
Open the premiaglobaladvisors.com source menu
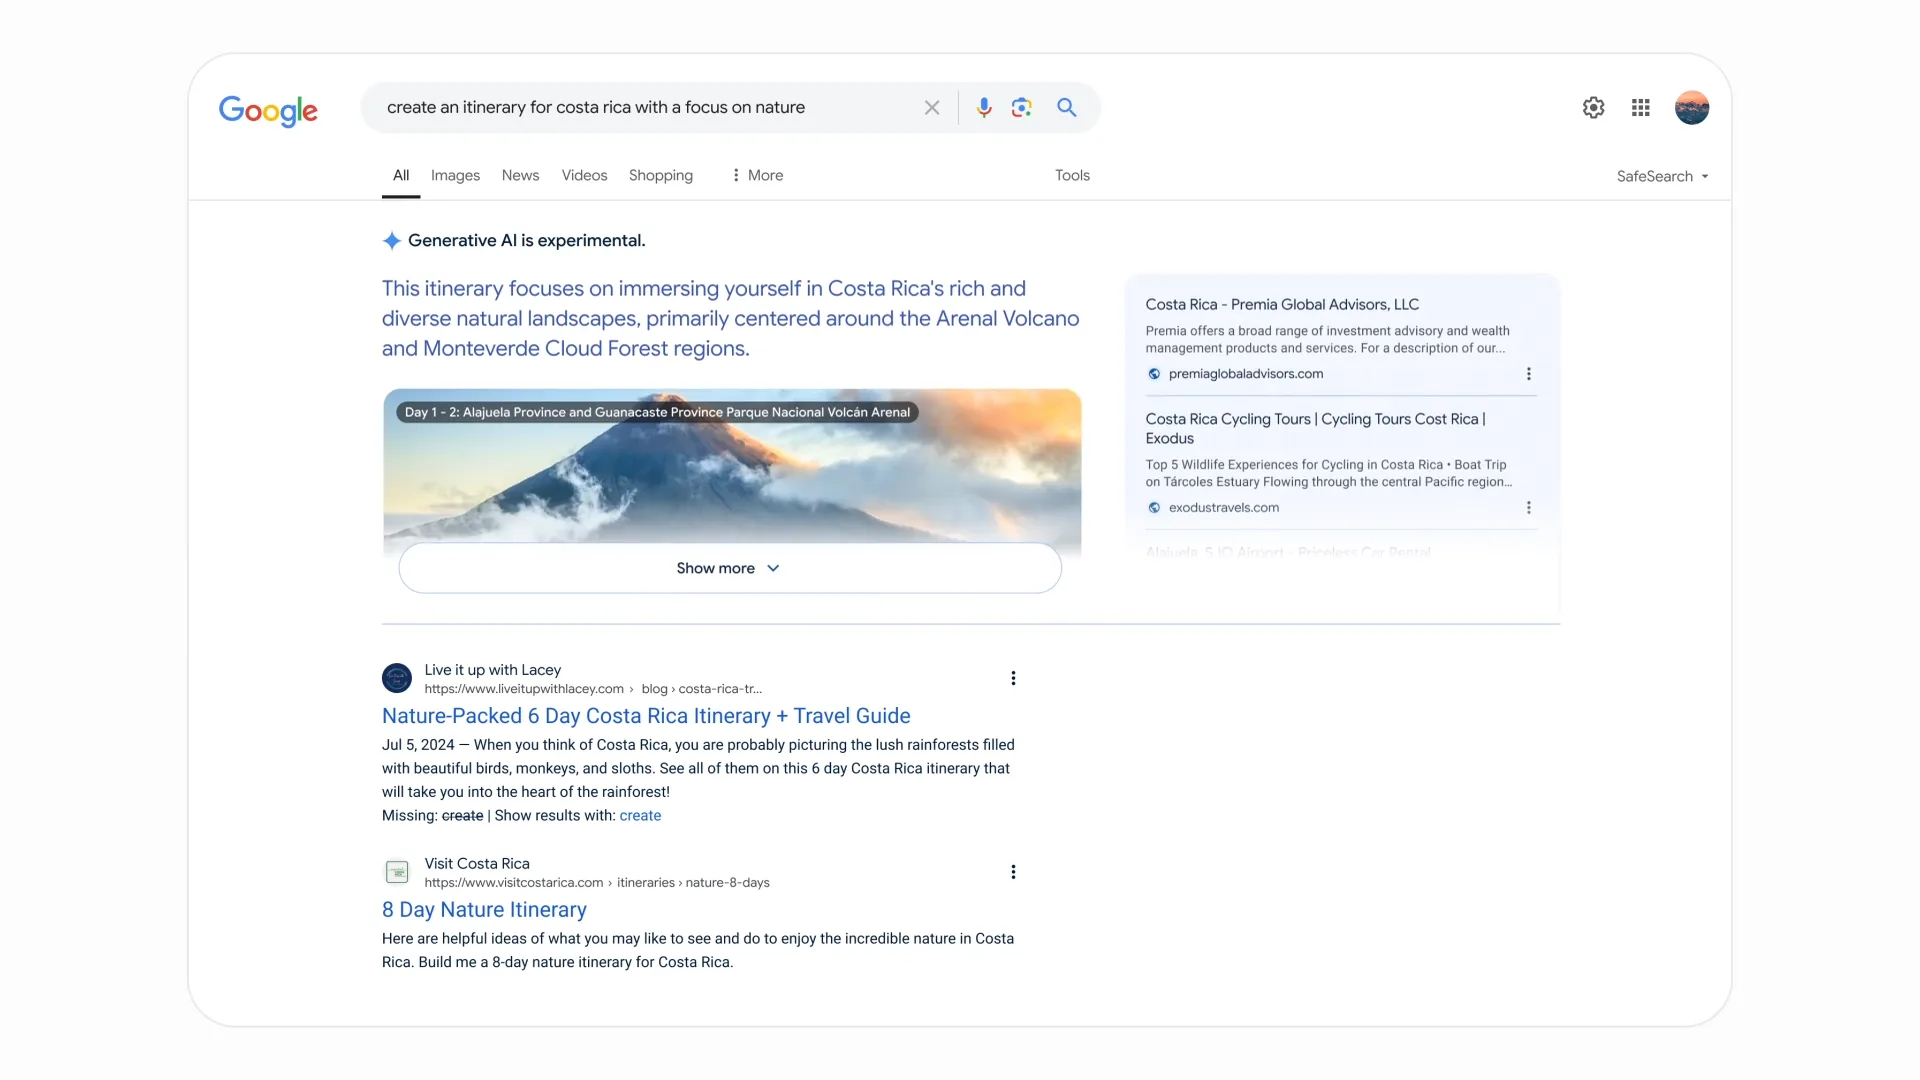pos(1528,374)
